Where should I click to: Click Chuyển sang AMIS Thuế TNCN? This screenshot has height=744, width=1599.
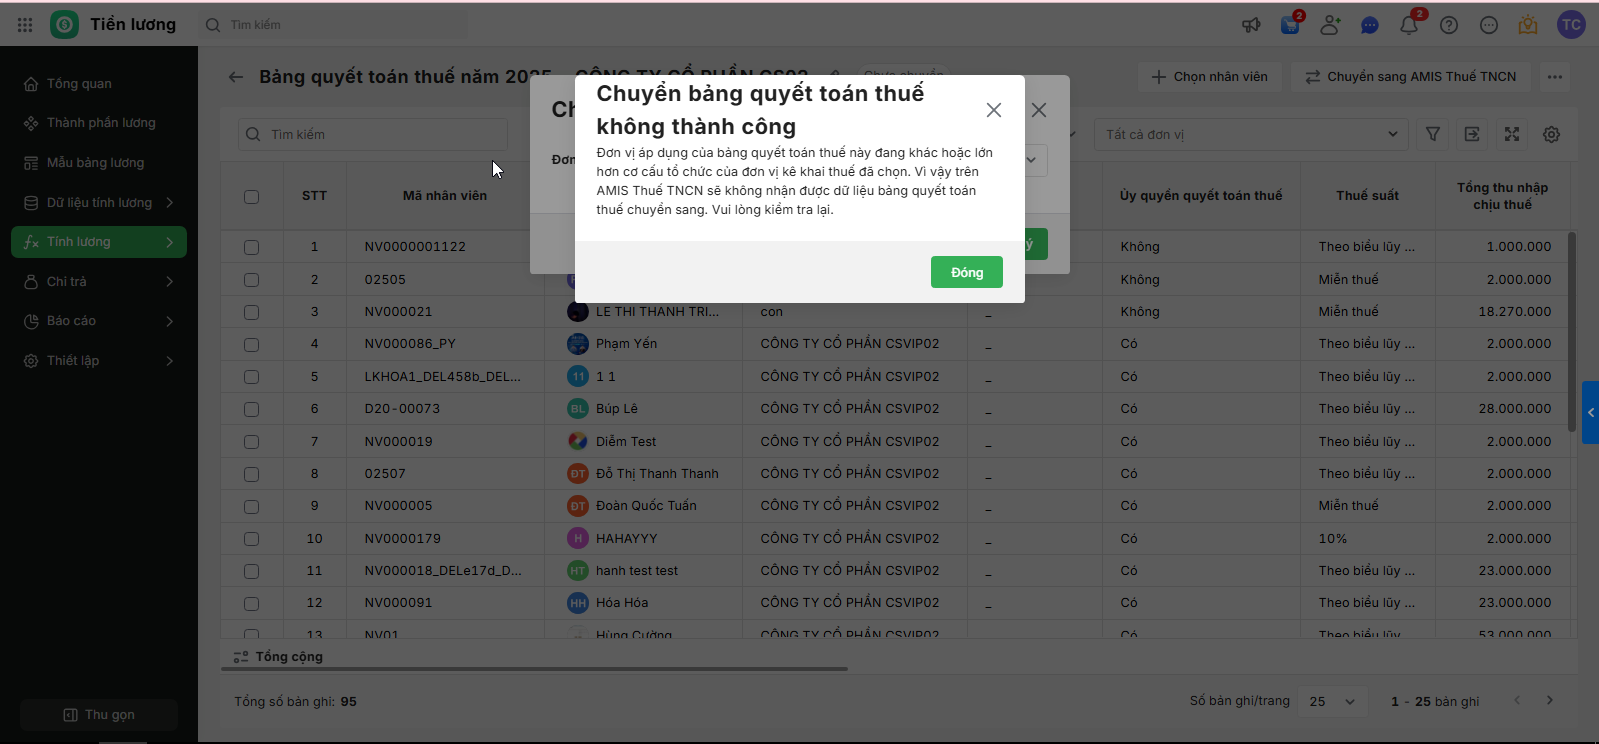(1410, 77)
